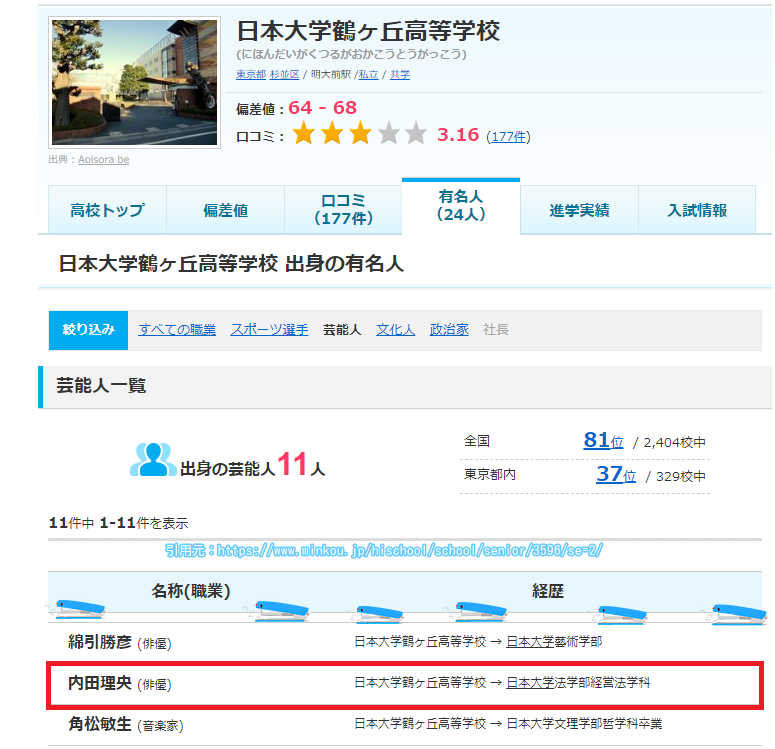This screenshot has height=749, width=775.
Task: Click the 11件中 1-11件を表示 result count
Action: 119,523
